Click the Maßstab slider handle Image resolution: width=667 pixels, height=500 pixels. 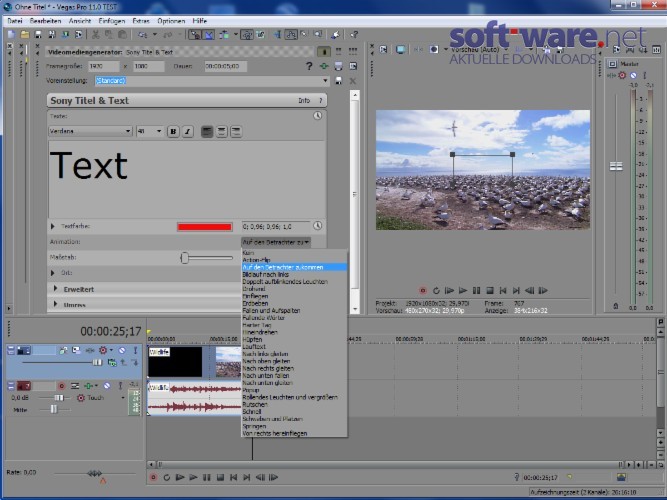(x=184, y=257)
